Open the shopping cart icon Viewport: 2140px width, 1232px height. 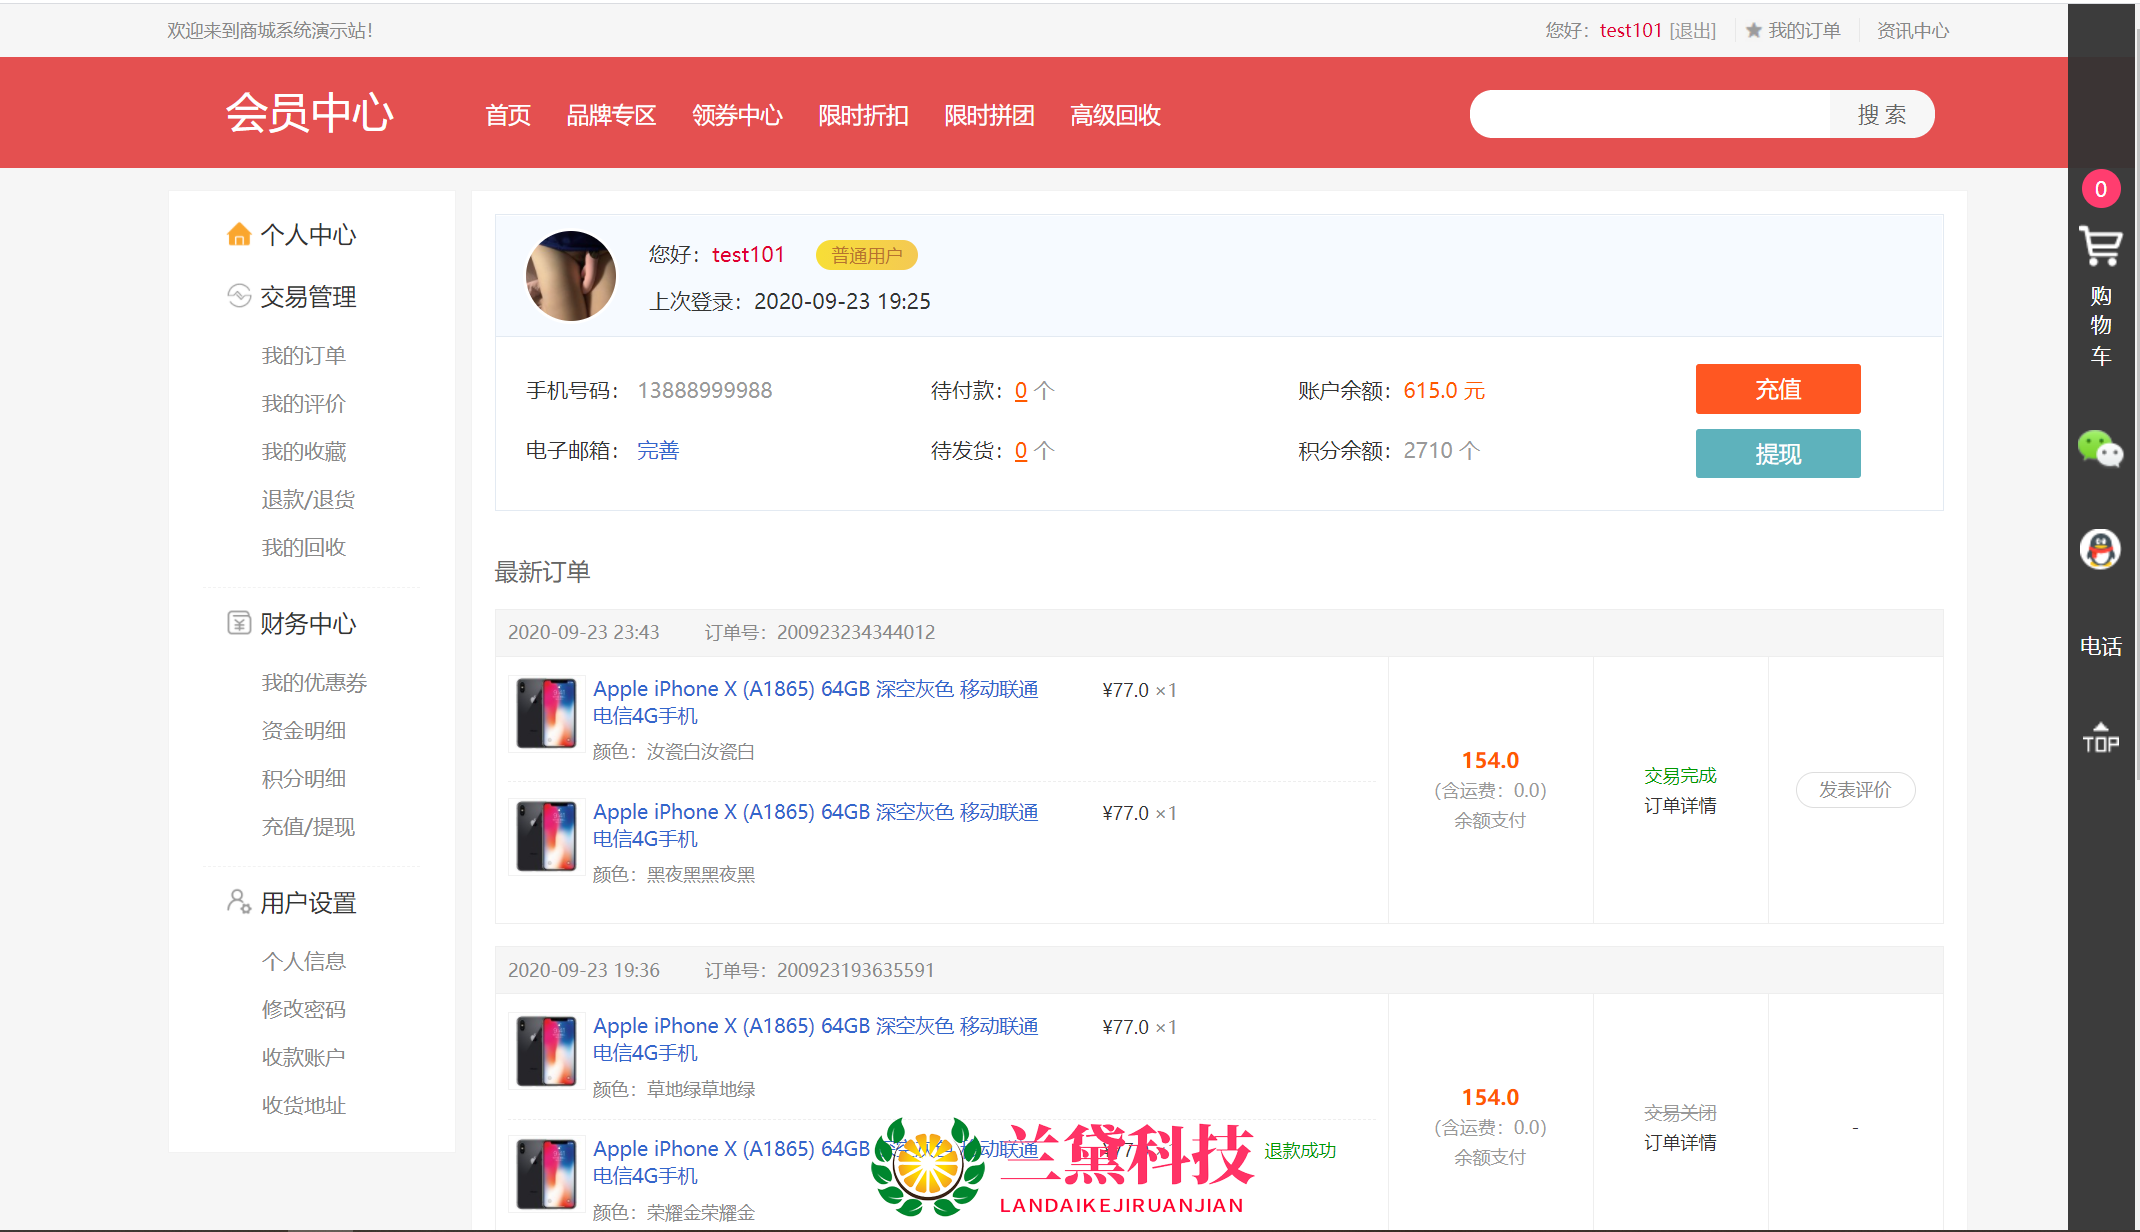tap(2100, 246)
